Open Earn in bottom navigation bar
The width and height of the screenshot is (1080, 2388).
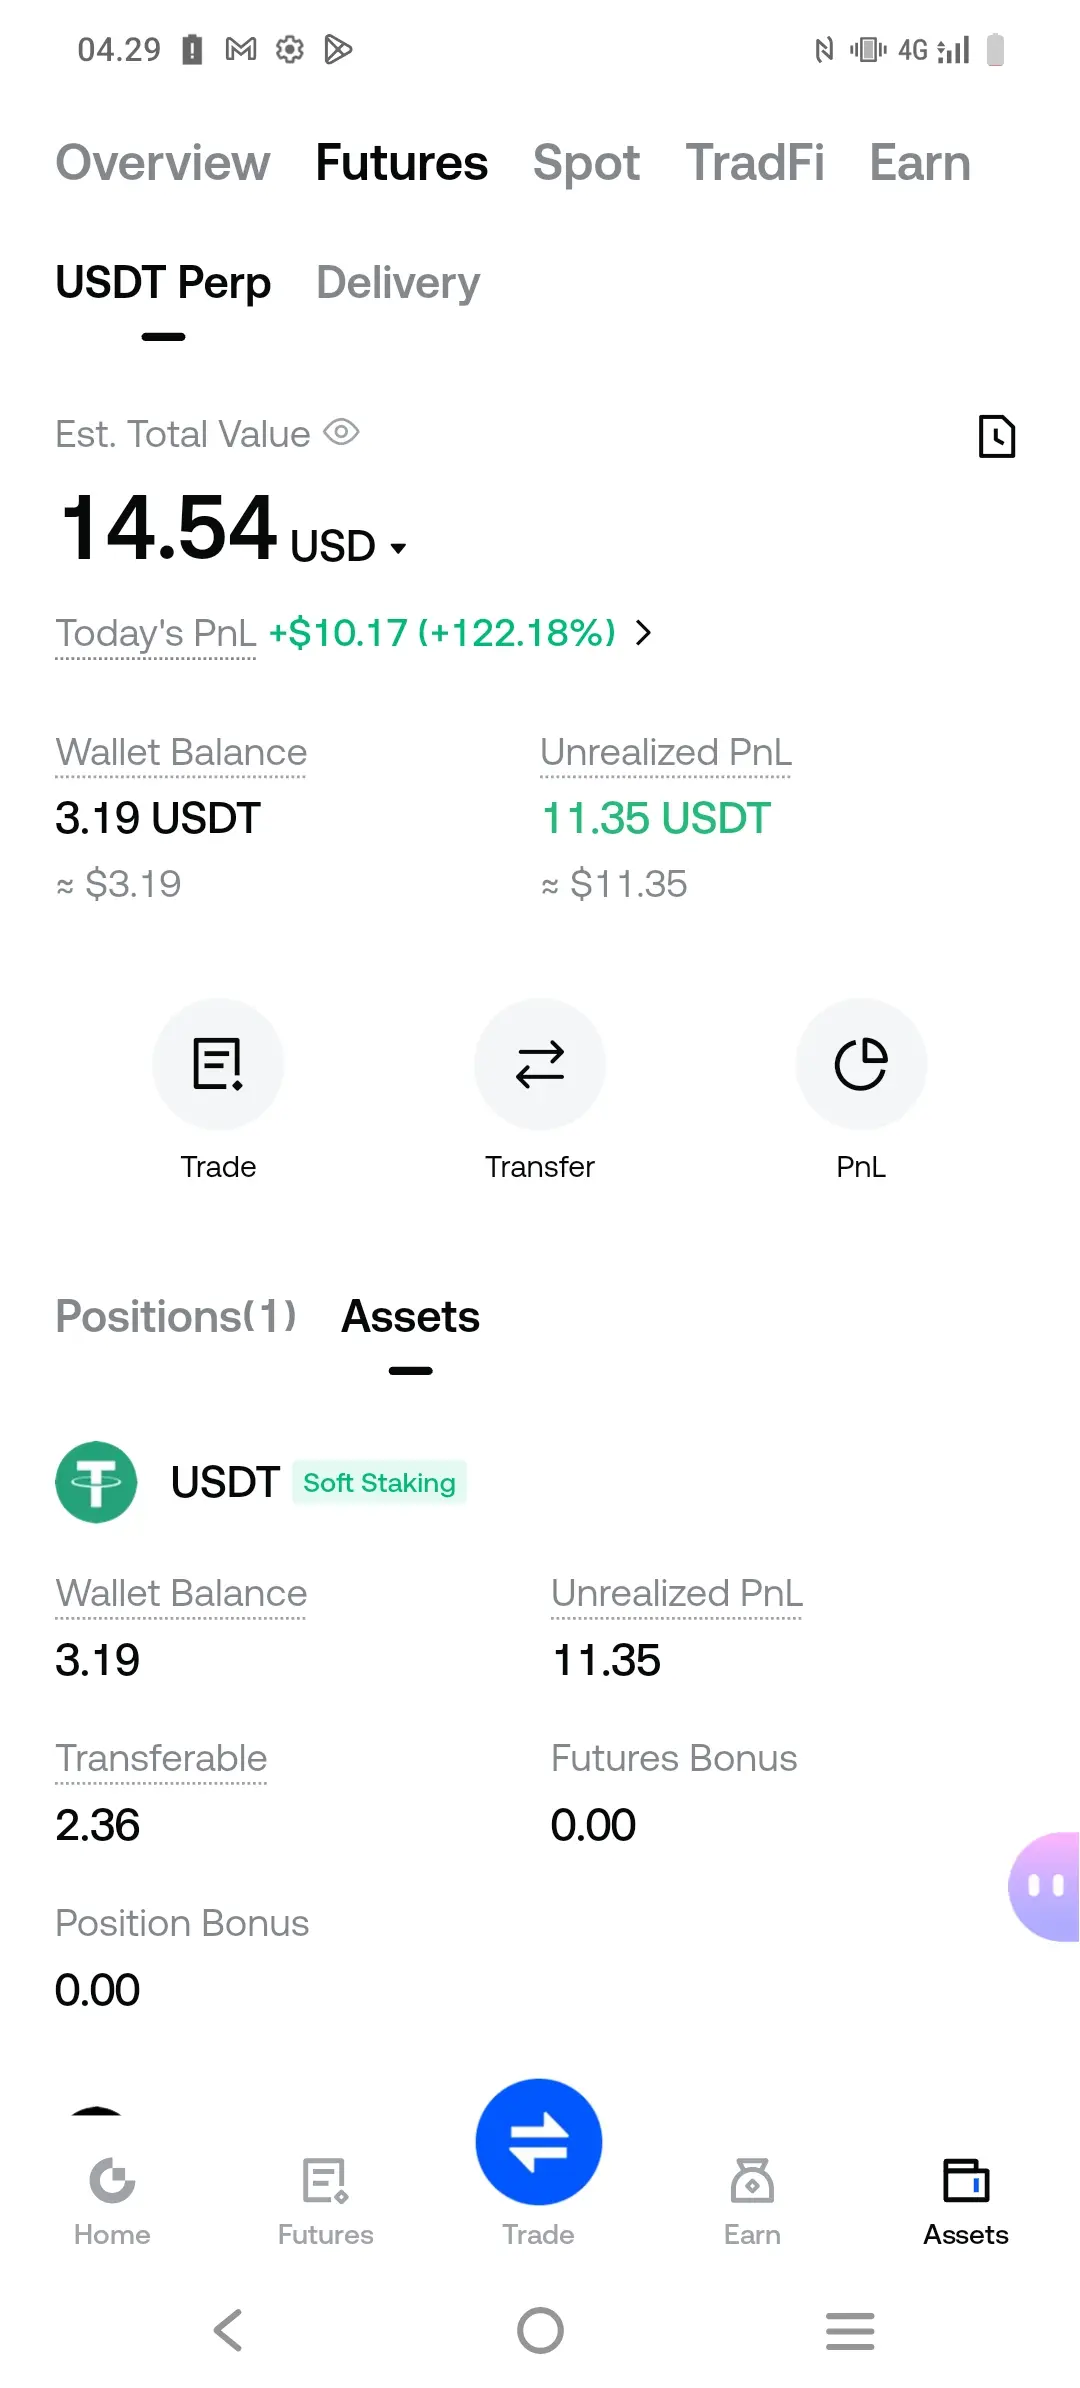(x=752, y=2200)
